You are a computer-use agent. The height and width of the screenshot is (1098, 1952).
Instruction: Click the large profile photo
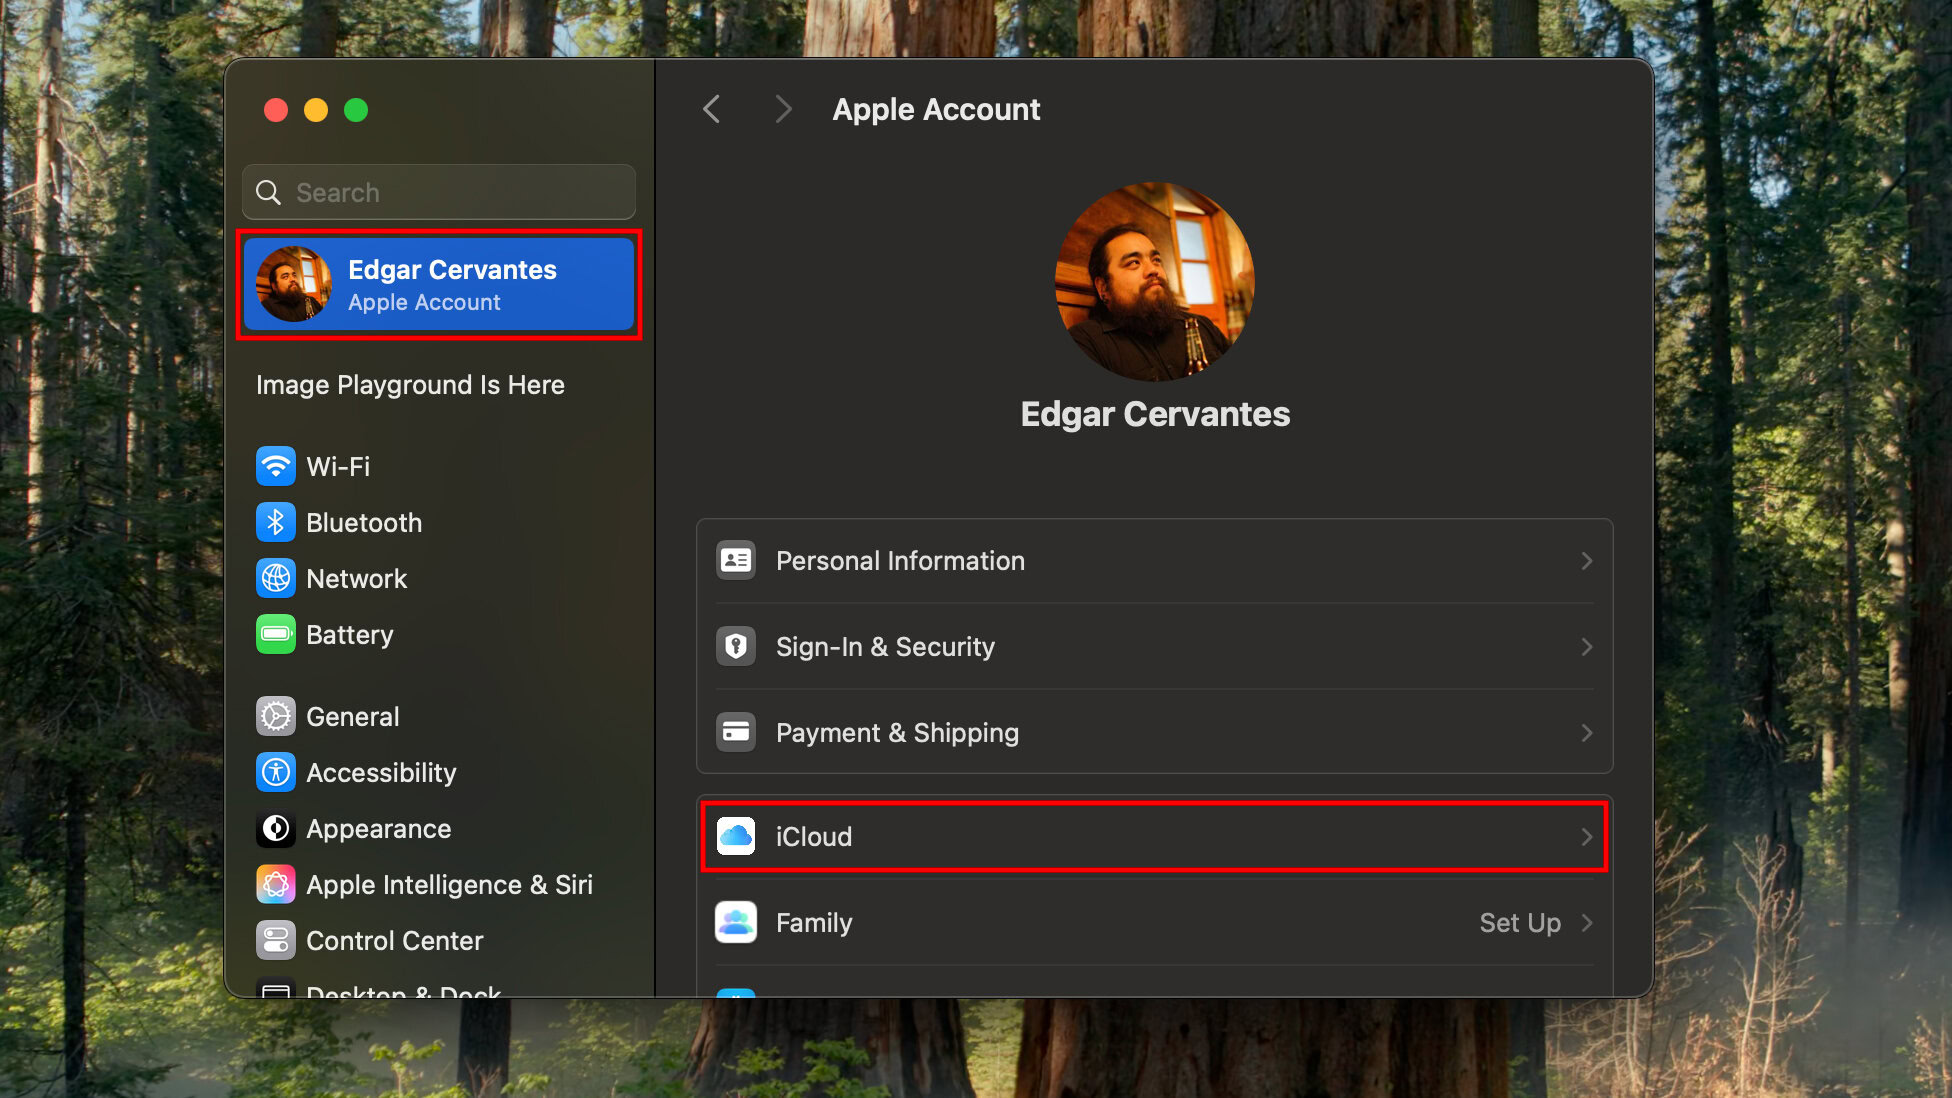tap(1154, 281)
